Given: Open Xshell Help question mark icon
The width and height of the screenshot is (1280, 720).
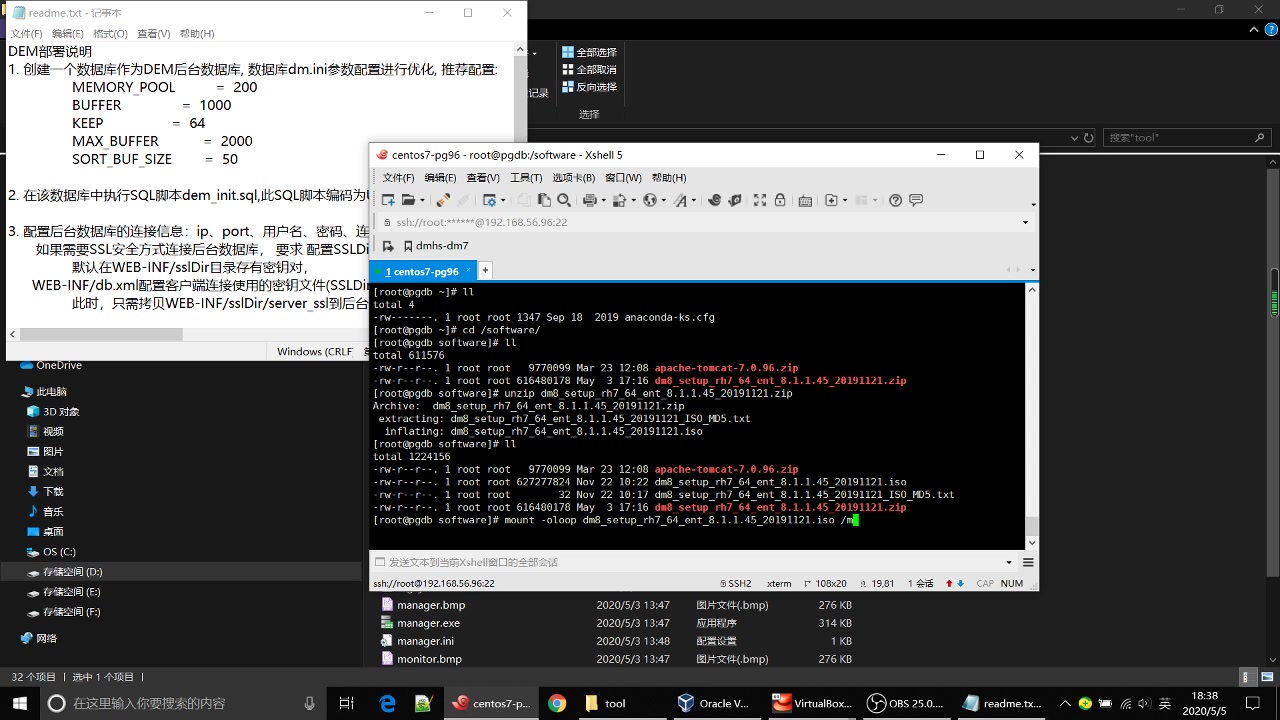Looking at the screenshot, I should (896, 200).
